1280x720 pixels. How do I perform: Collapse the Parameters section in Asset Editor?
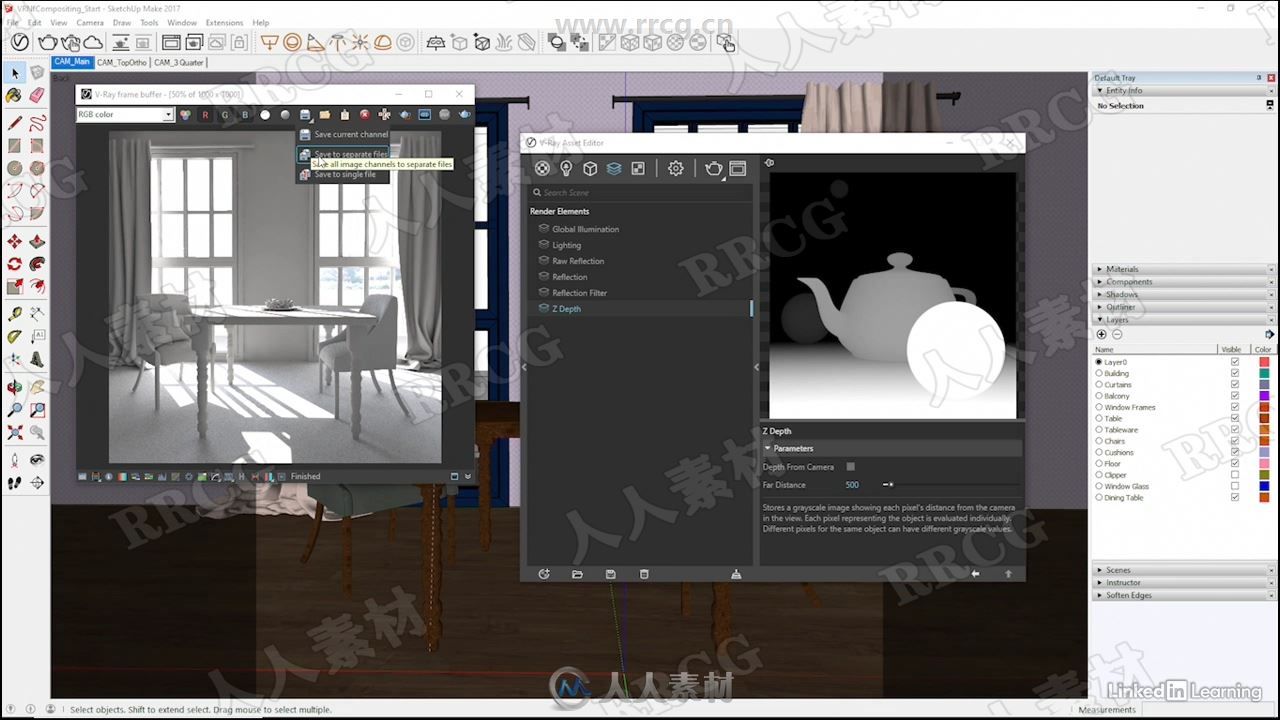click(x=891, y=448)
